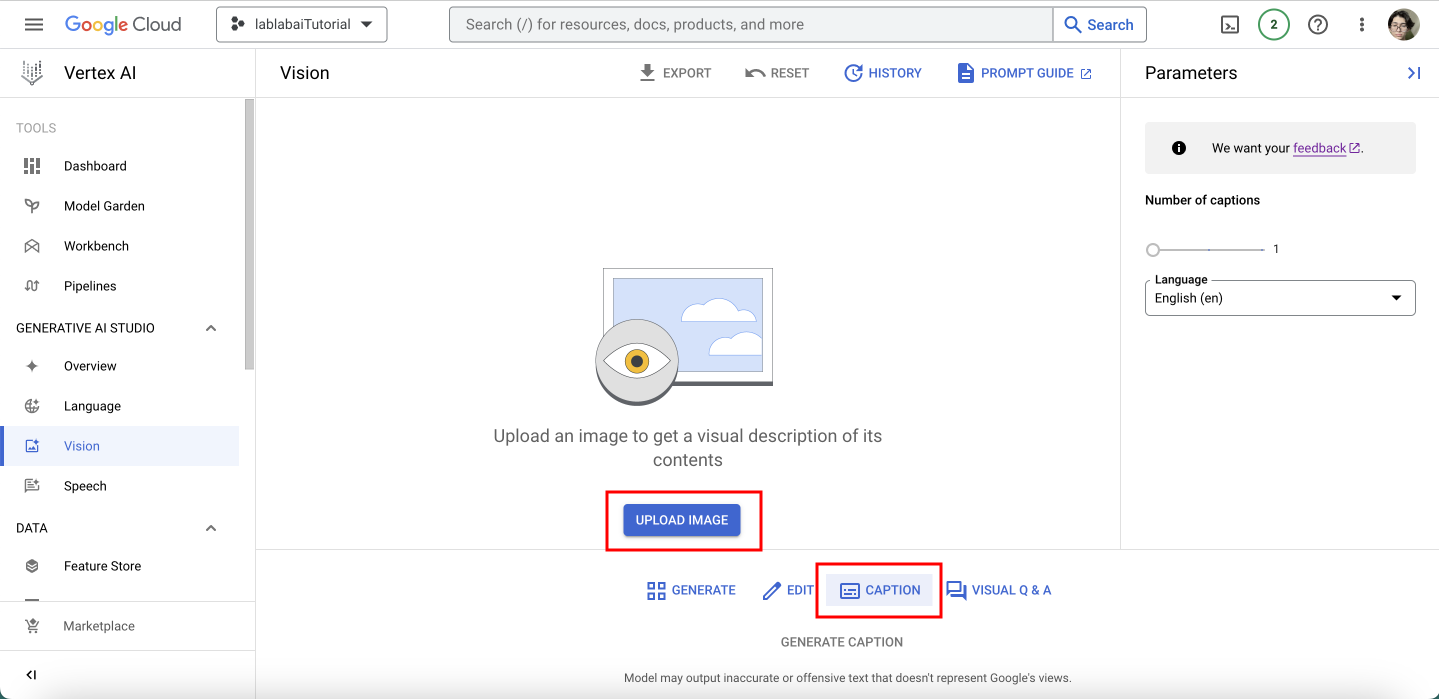Viewport: 1439px width, 699px height.
Task: Click the model disclaimer text
Action: (848, 678)
